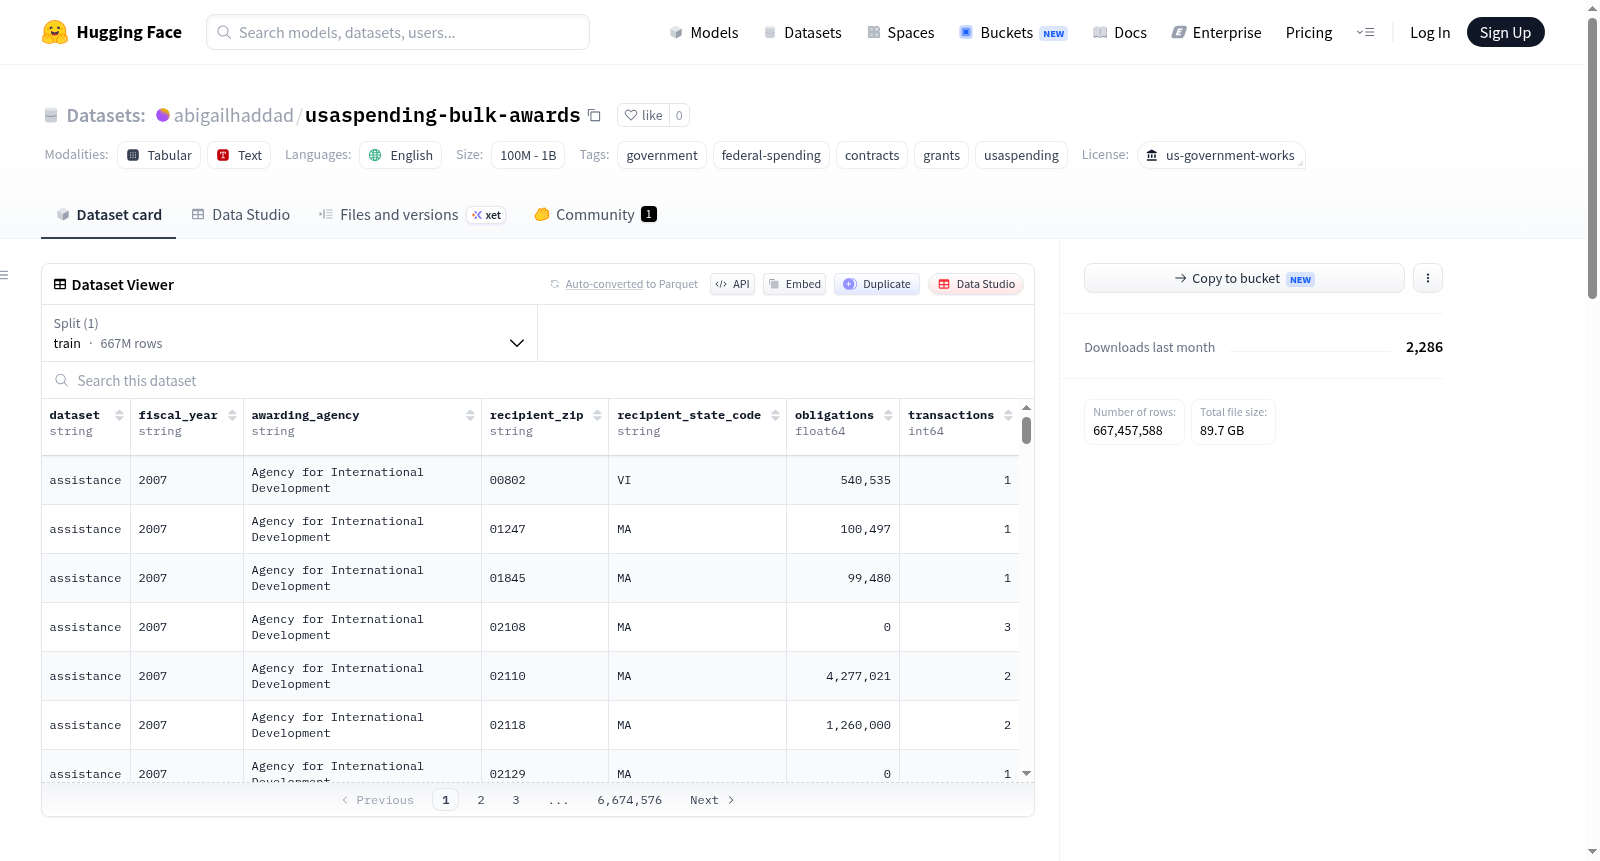Copy dataset name with the copy icon
The height and width of the screenshot is (861, 1600).
point(594,115)
